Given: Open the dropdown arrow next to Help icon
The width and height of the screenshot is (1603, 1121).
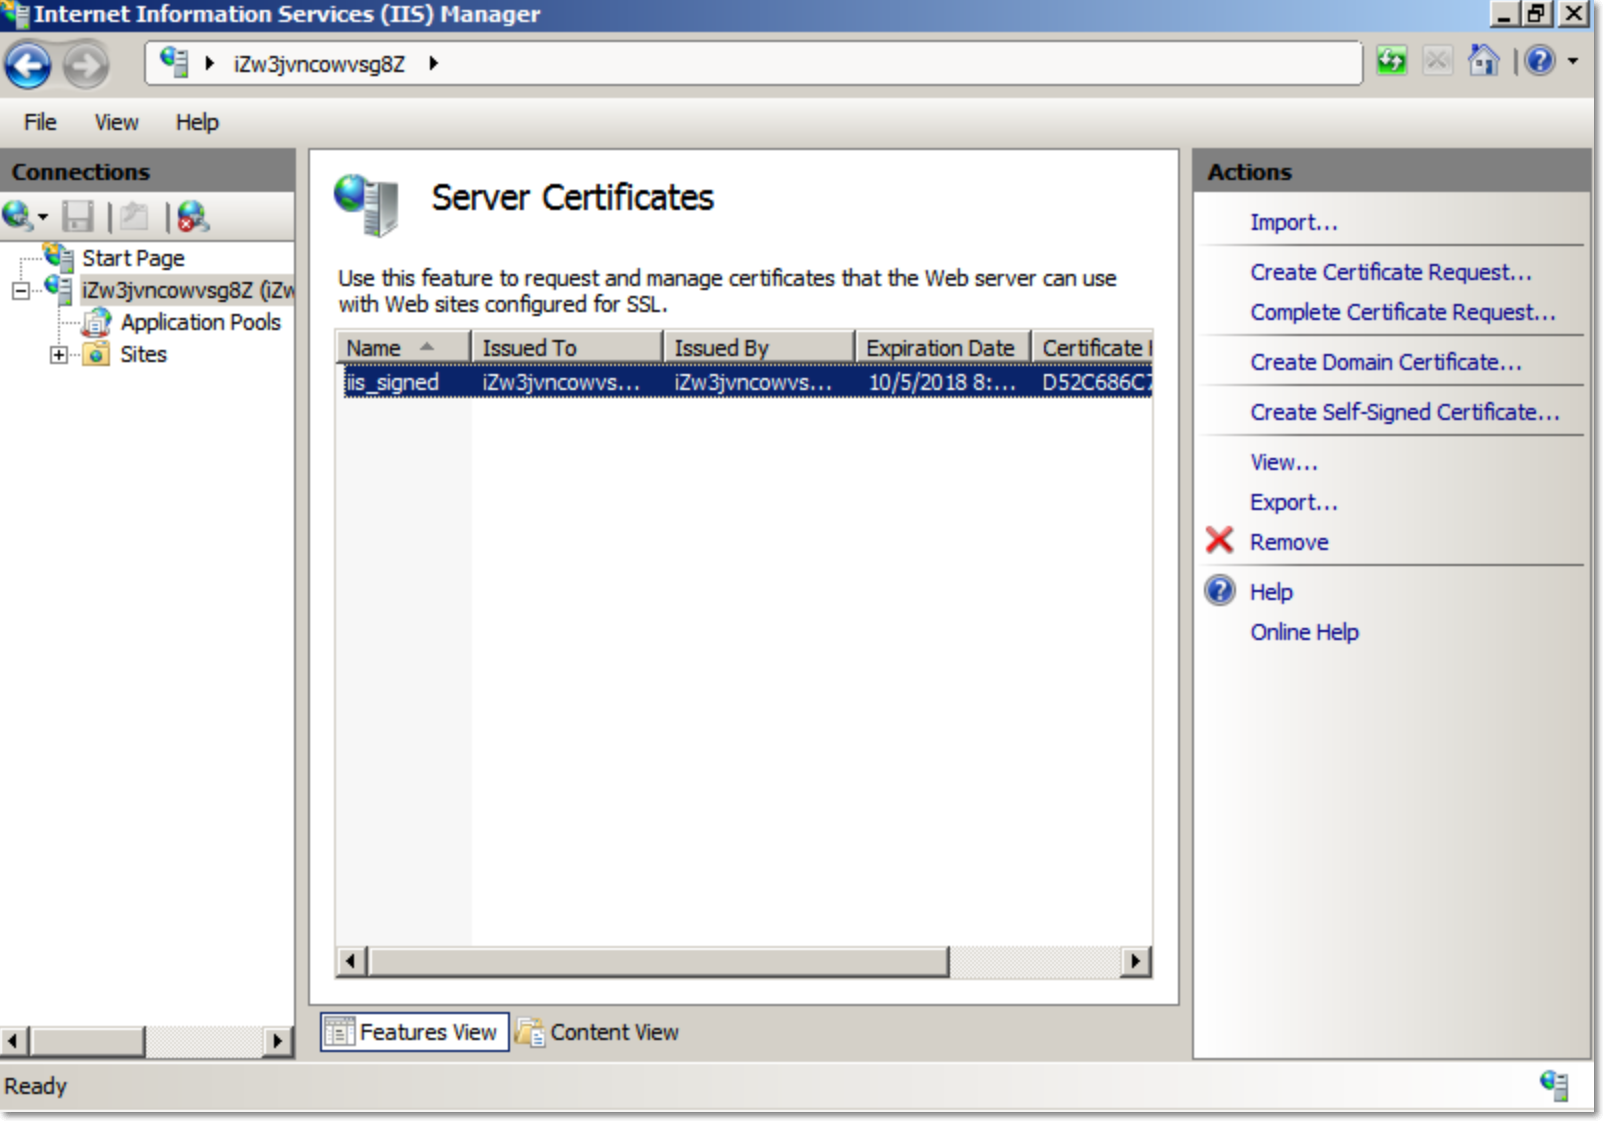Looking at the screenshot, I should (1573, 61).
